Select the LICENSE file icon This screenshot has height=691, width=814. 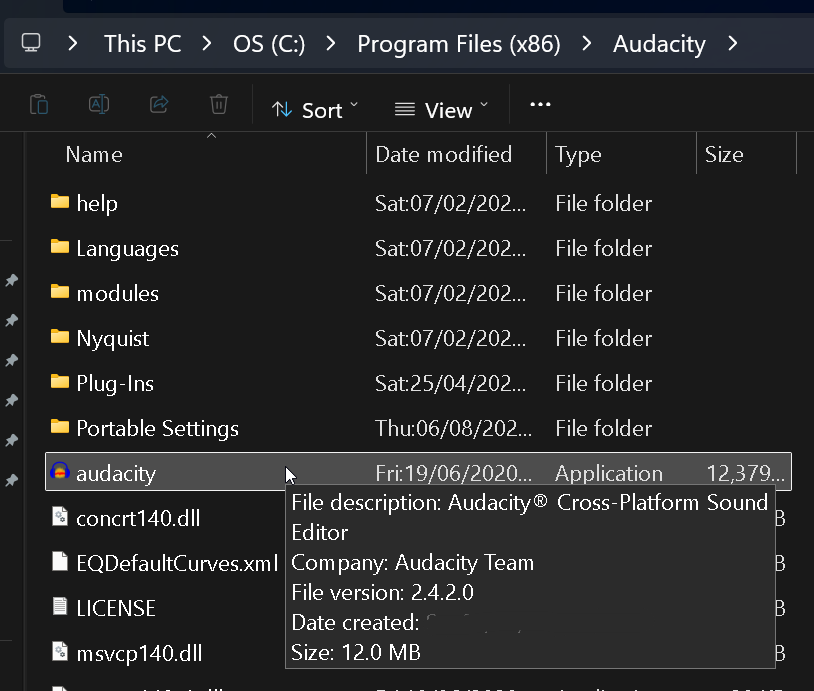point(60,606)
